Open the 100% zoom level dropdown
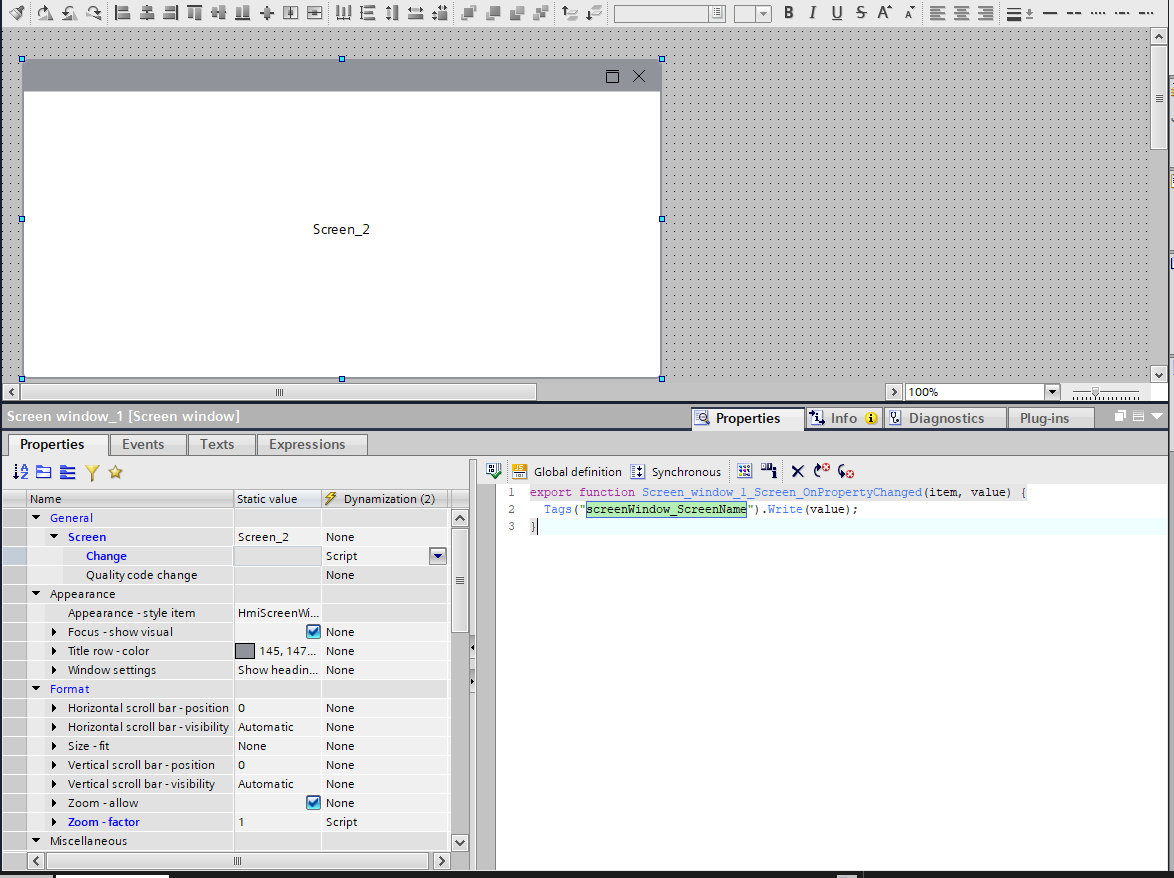1174x878 pixels. [1051, 392]
